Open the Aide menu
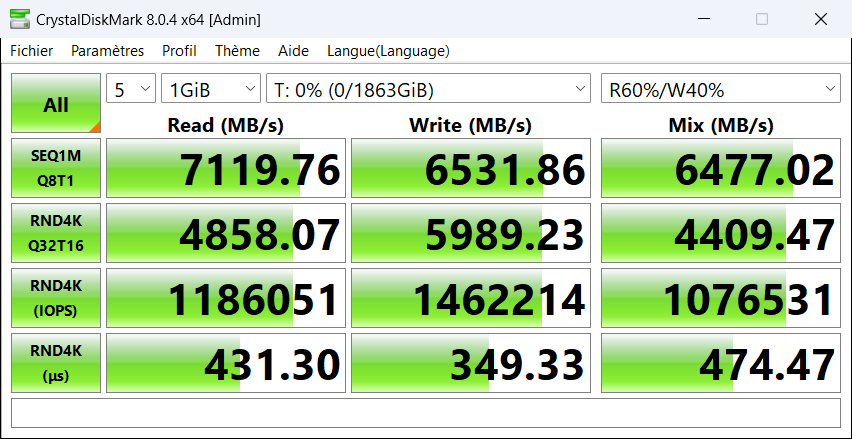Image resolution: width=852 pixels, height=439 pixels. (x=293, y=51)
